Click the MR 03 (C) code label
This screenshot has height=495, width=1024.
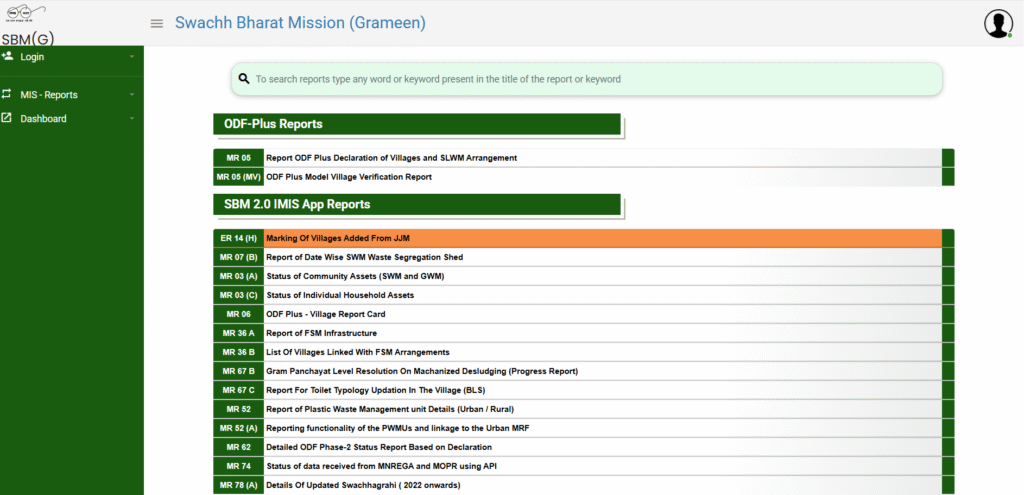[238, 295]
